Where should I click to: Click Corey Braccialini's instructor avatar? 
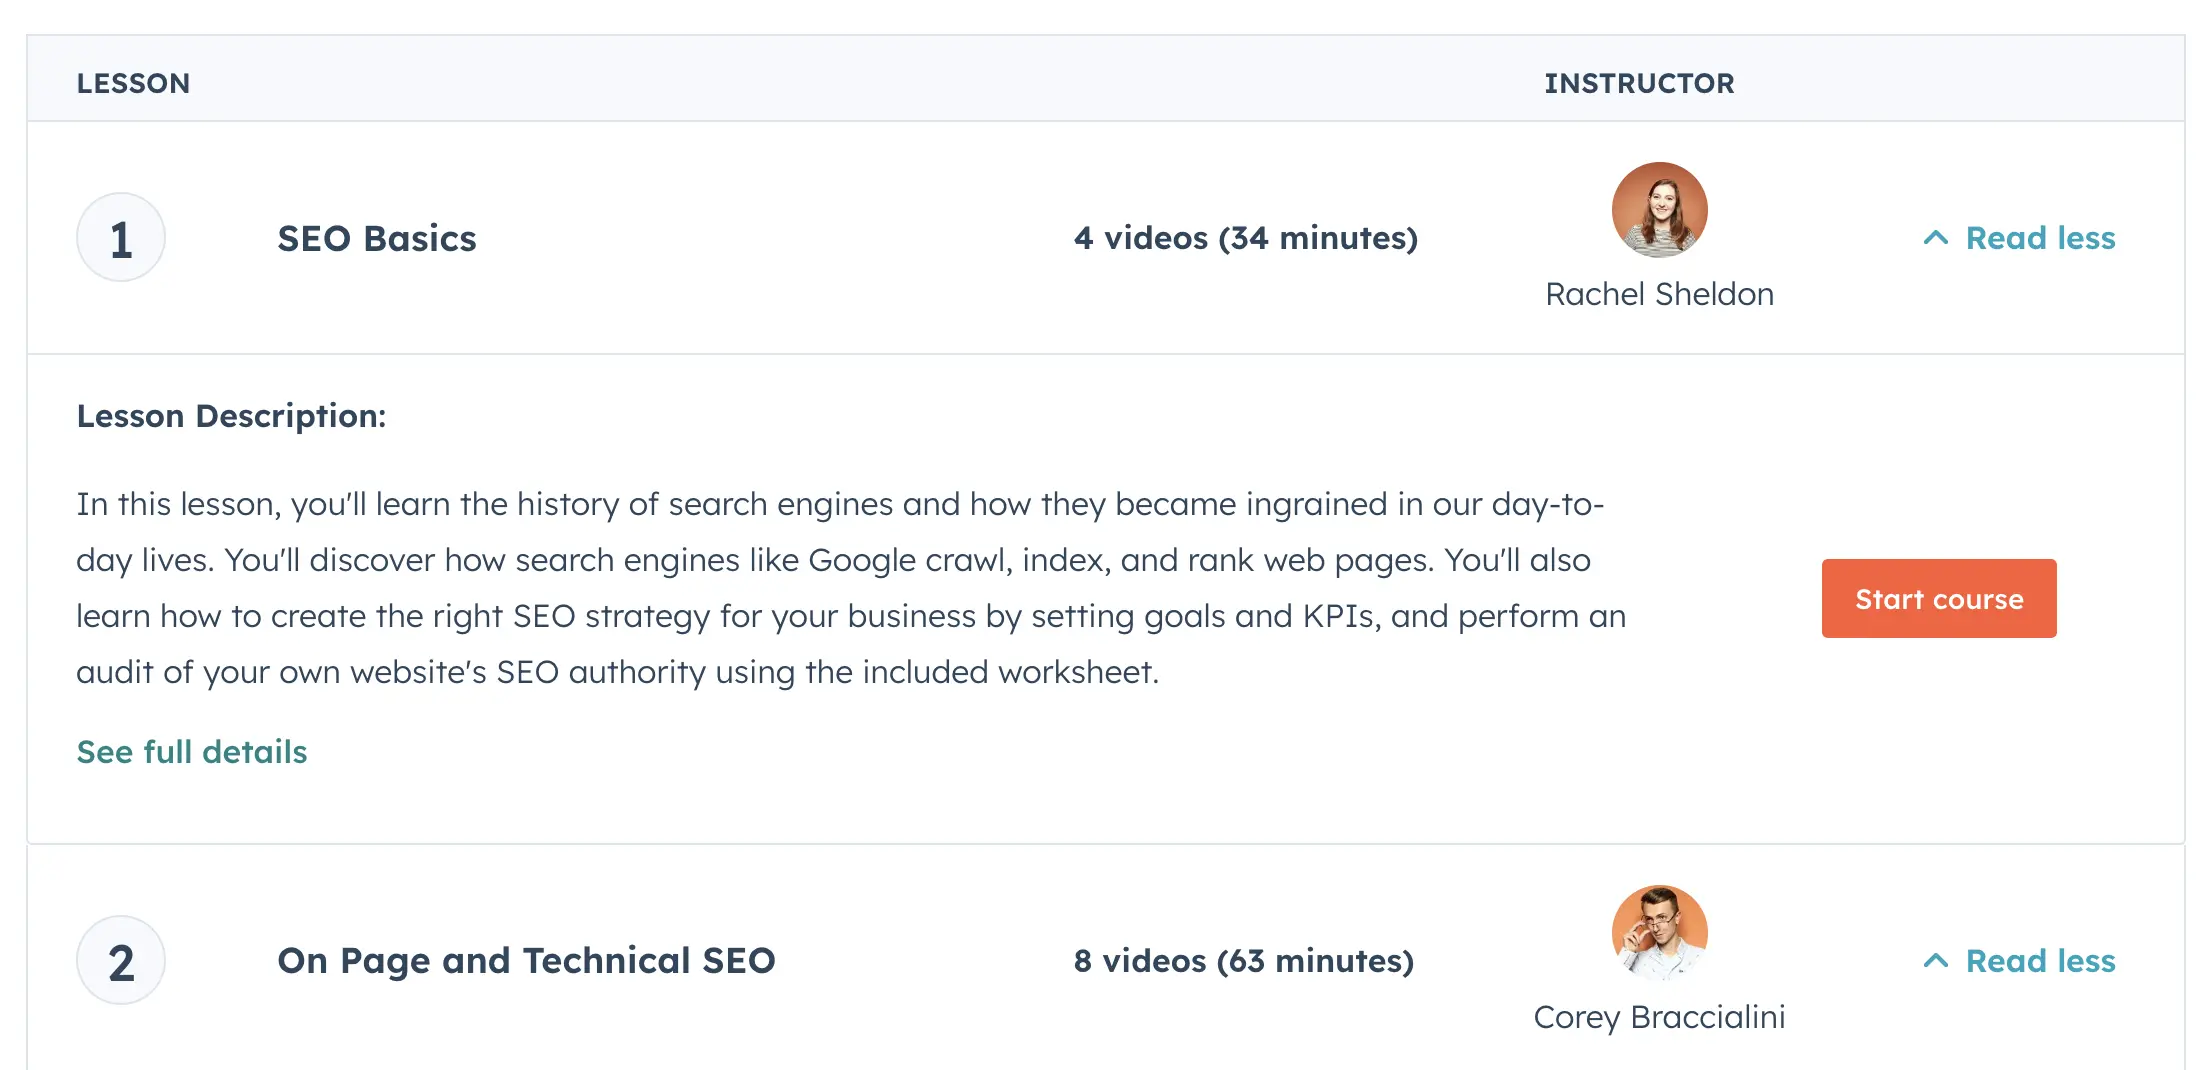[1660, 933]
